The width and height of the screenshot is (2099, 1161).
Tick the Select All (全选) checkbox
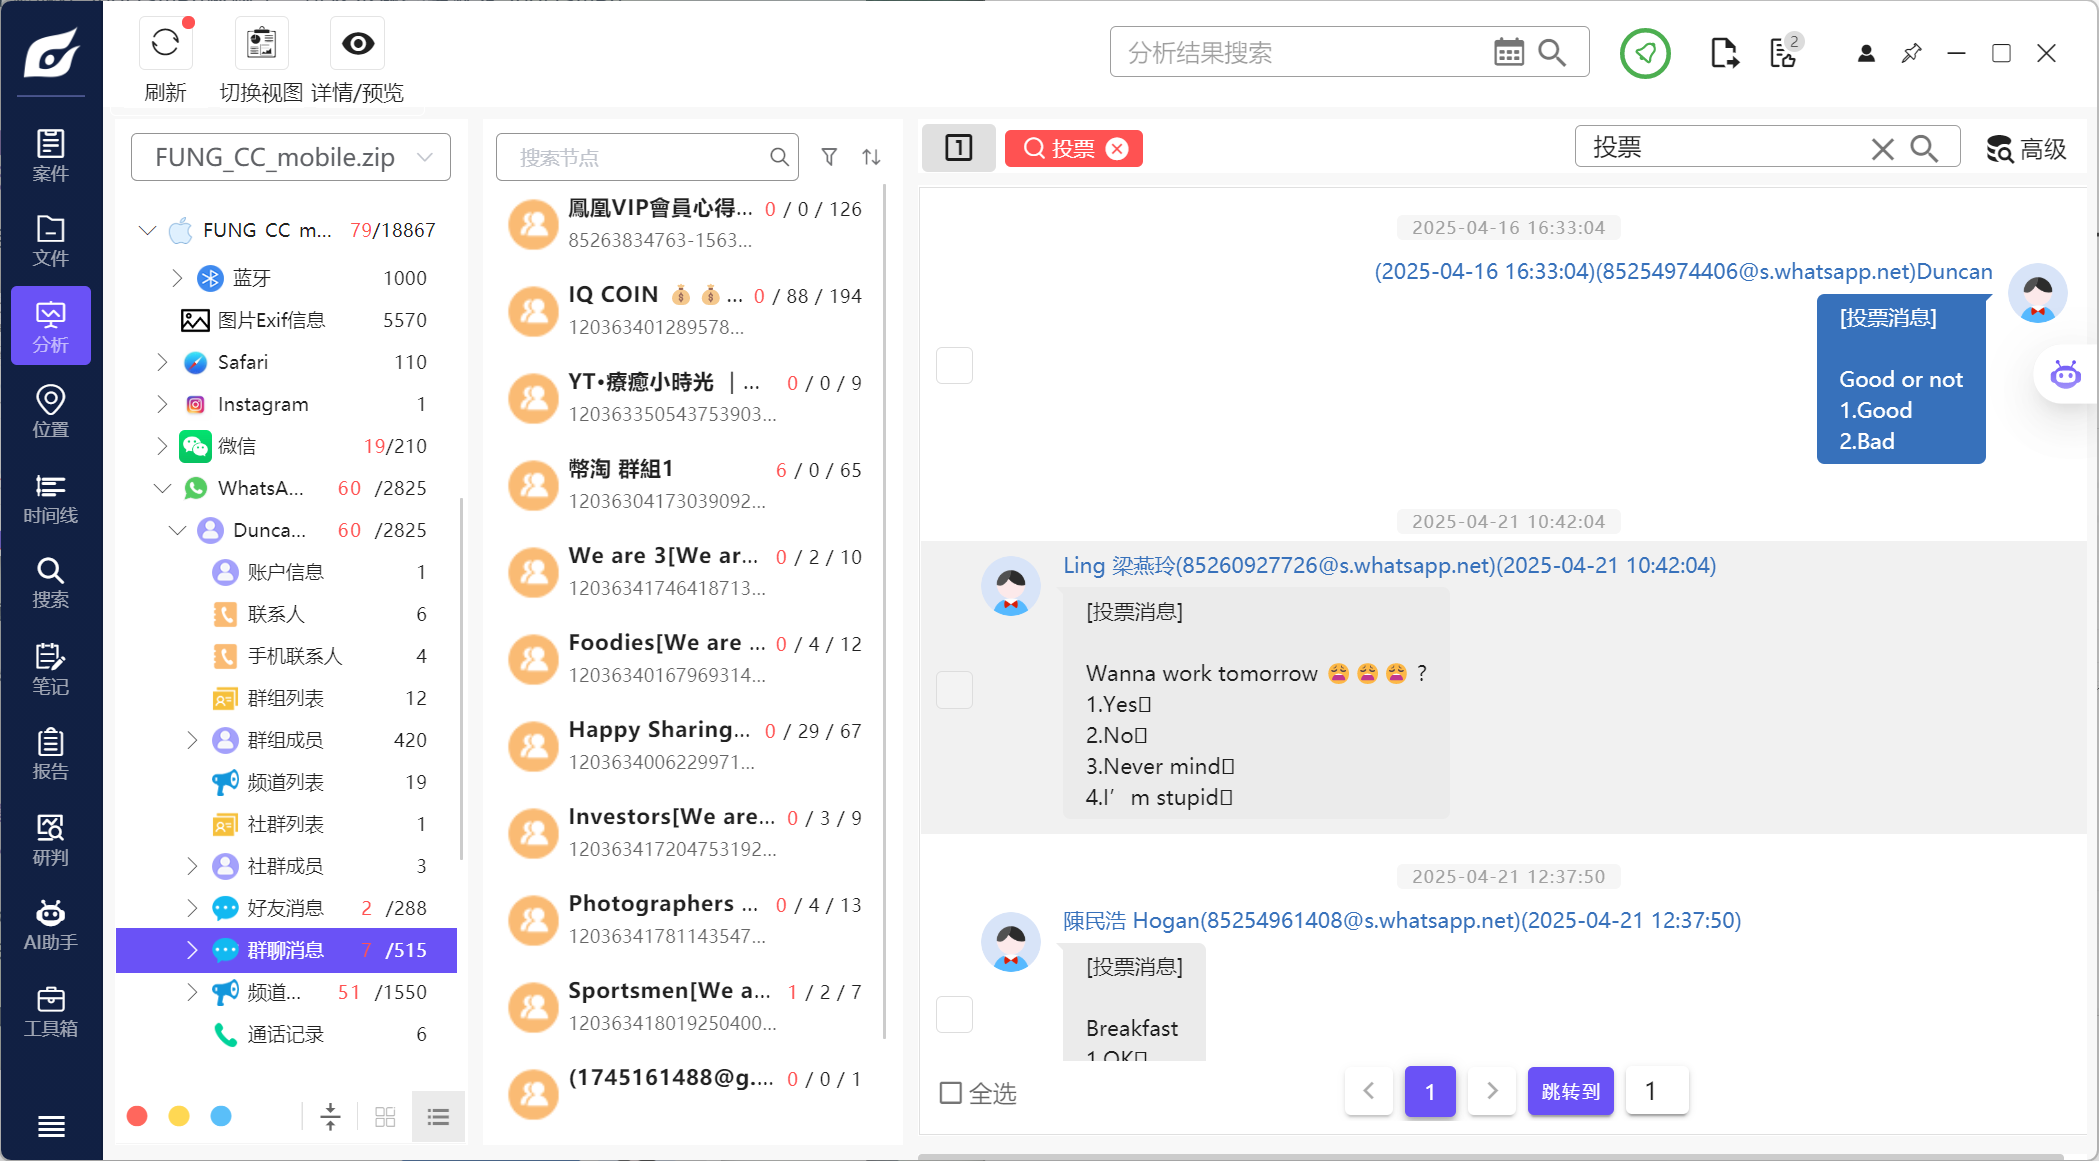click(951, 1092)
